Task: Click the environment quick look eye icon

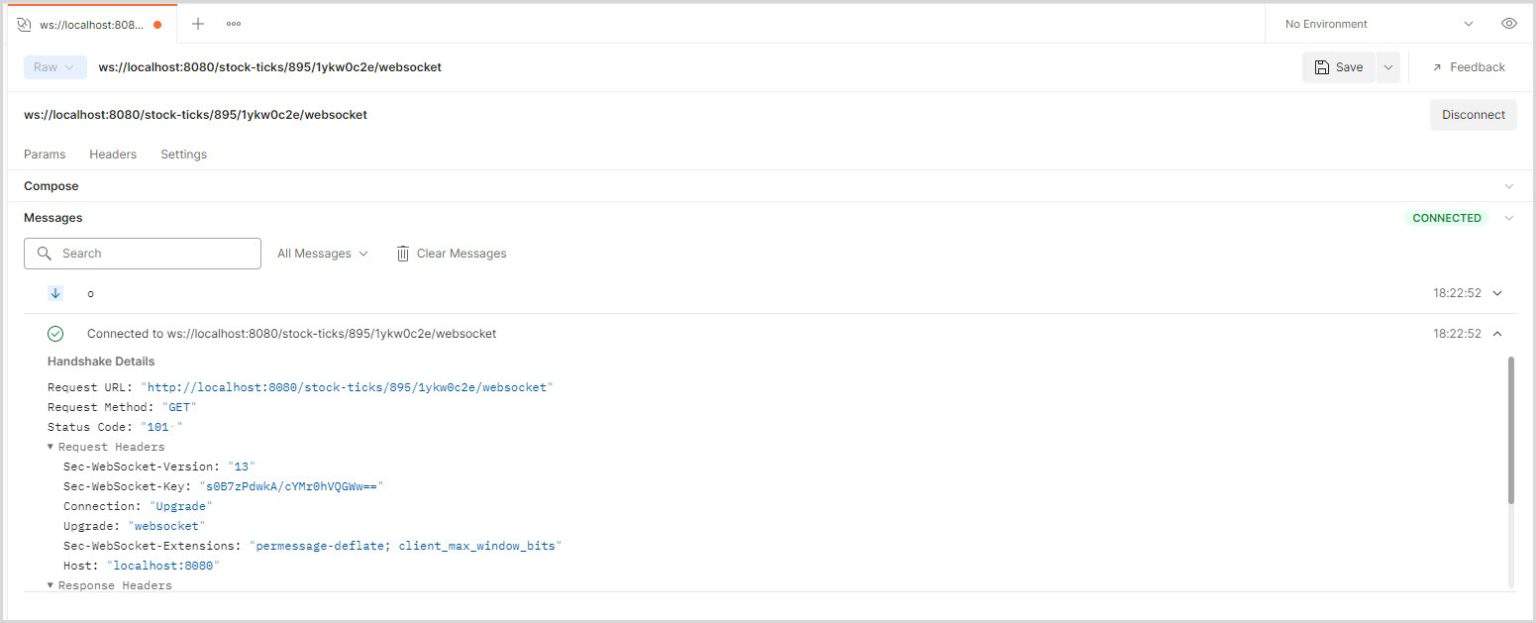Action: [1509, 24]
